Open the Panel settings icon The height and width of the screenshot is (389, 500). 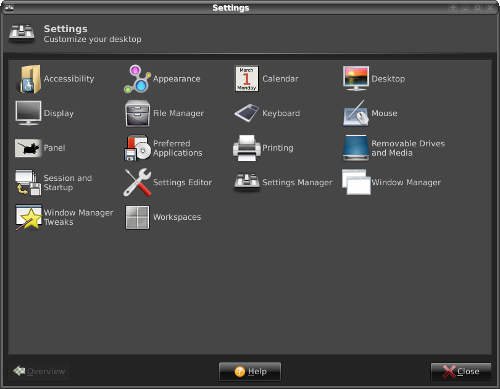(28, 148)
